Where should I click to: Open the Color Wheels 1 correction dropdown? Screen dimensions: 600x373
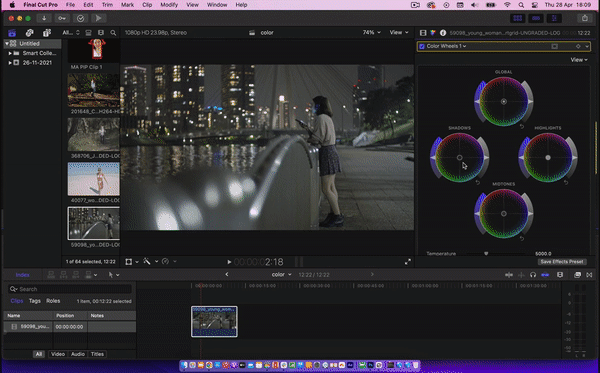click(446, 46)
